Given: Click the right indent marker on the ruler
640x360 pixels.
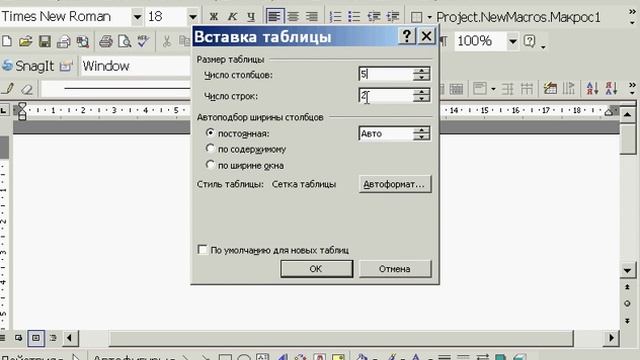Looking at the screenshot, I should (609, 112).
